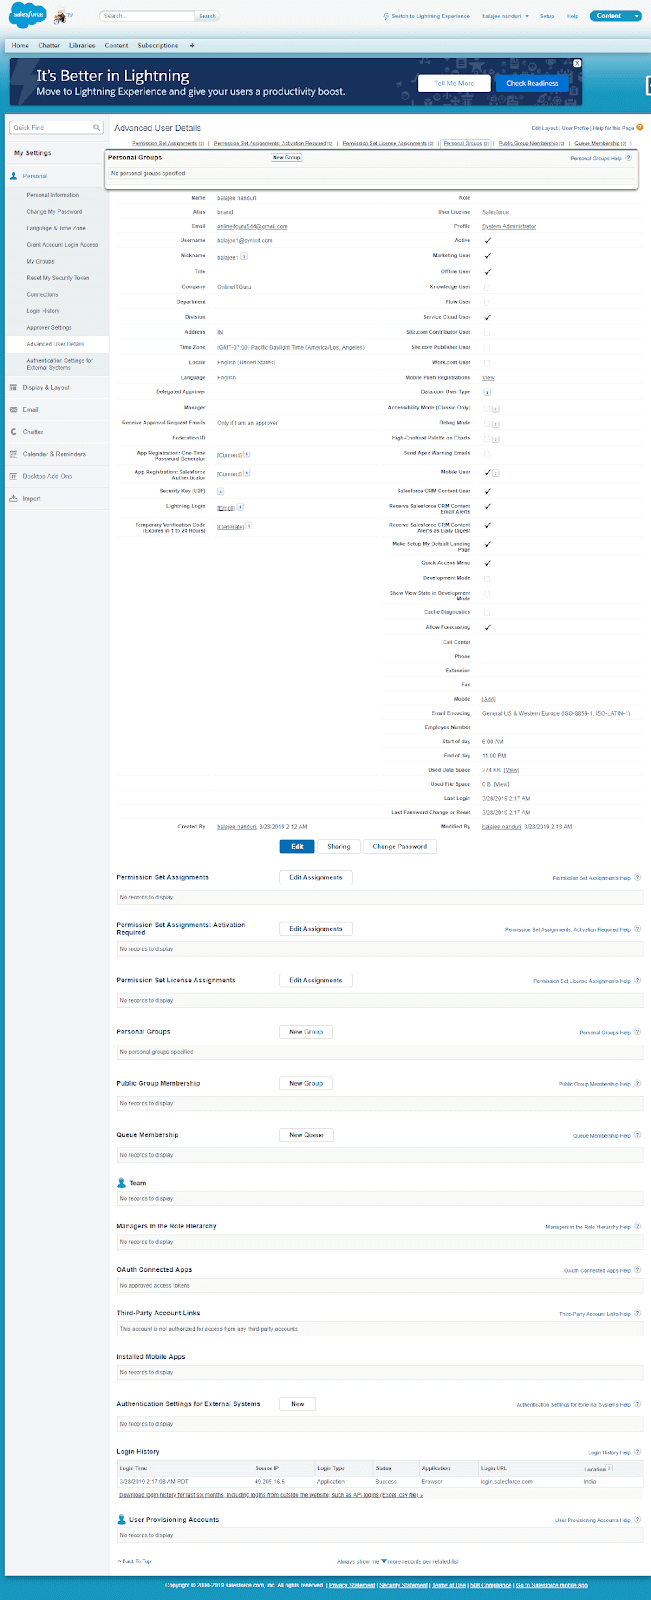Click the Salesforce cloud logo
Screen dimensions: 651x1600
(28, 16)
